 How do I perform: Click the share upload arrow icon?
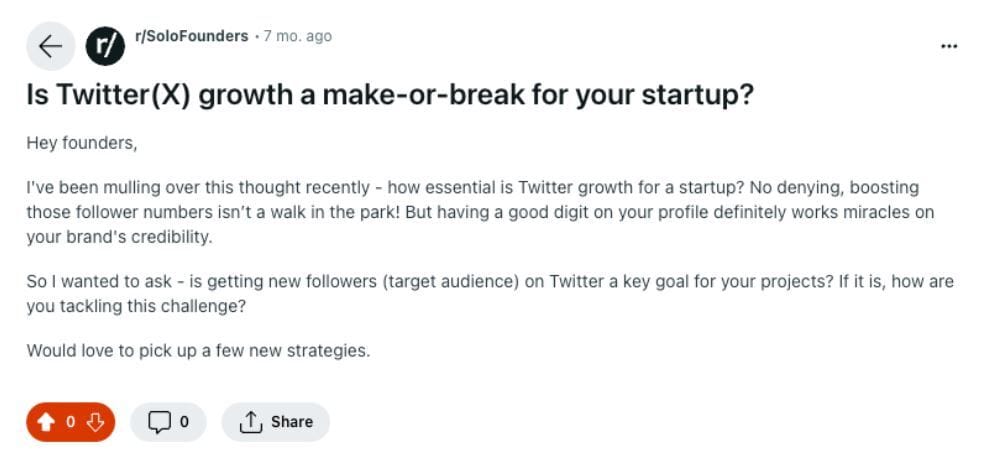(x=250, y=422)
